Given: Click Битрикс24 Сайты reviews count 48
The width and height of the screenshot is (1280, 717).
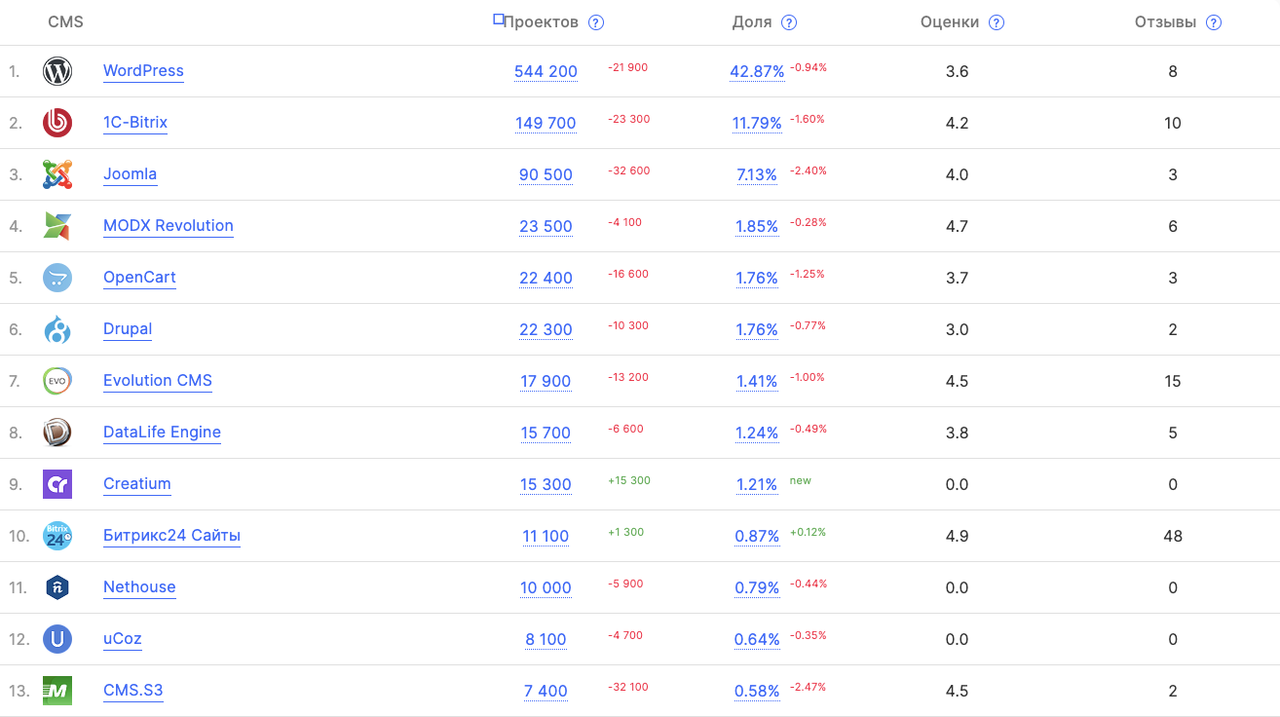Looking at the screenshot, I should pyautogui.click(x=1173, y=536).
